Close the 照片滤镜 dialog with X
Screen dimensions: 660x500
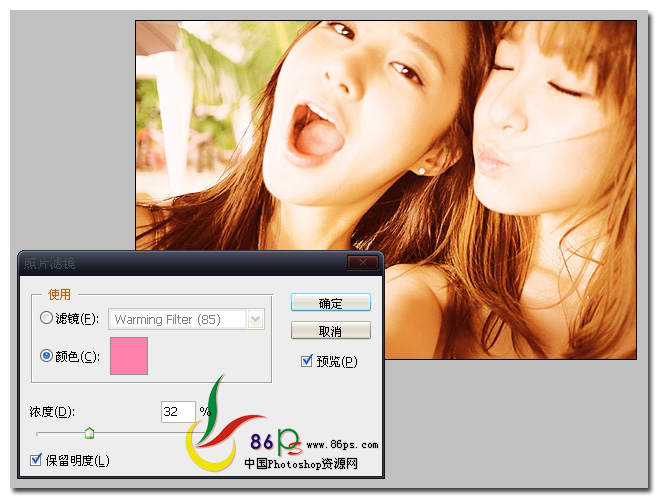point(363,263)
